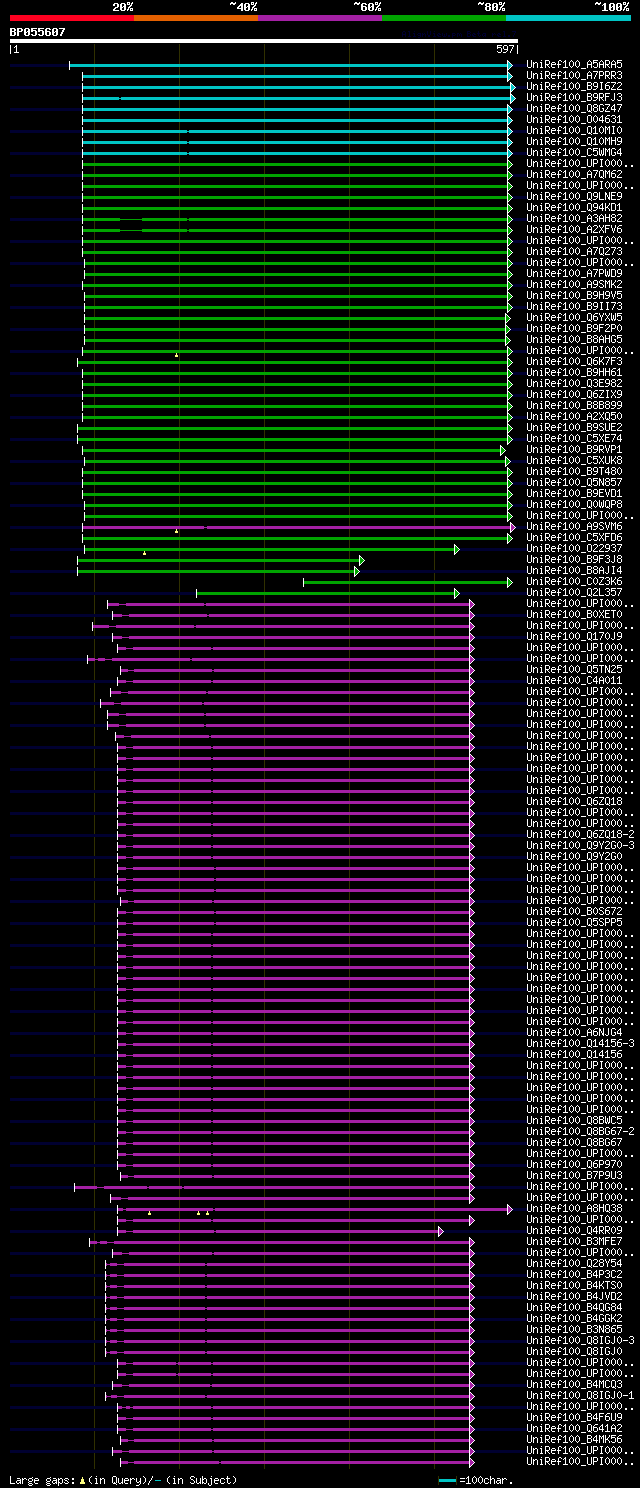Image resolution: width=640 pixels, height=1488 pixels.
Task: Select the UniRef100_Q94KD1 label
Action: click(x=574, y=207)
